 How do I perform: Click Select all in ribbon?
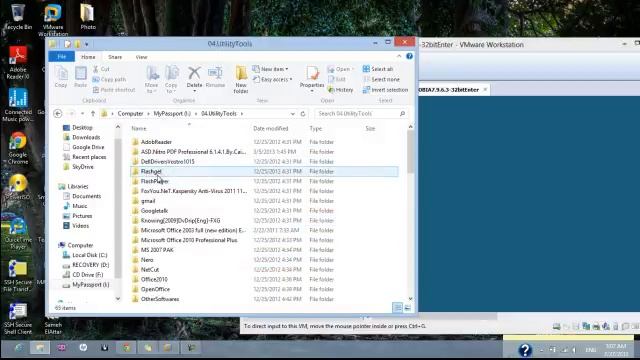pos(378,69)
